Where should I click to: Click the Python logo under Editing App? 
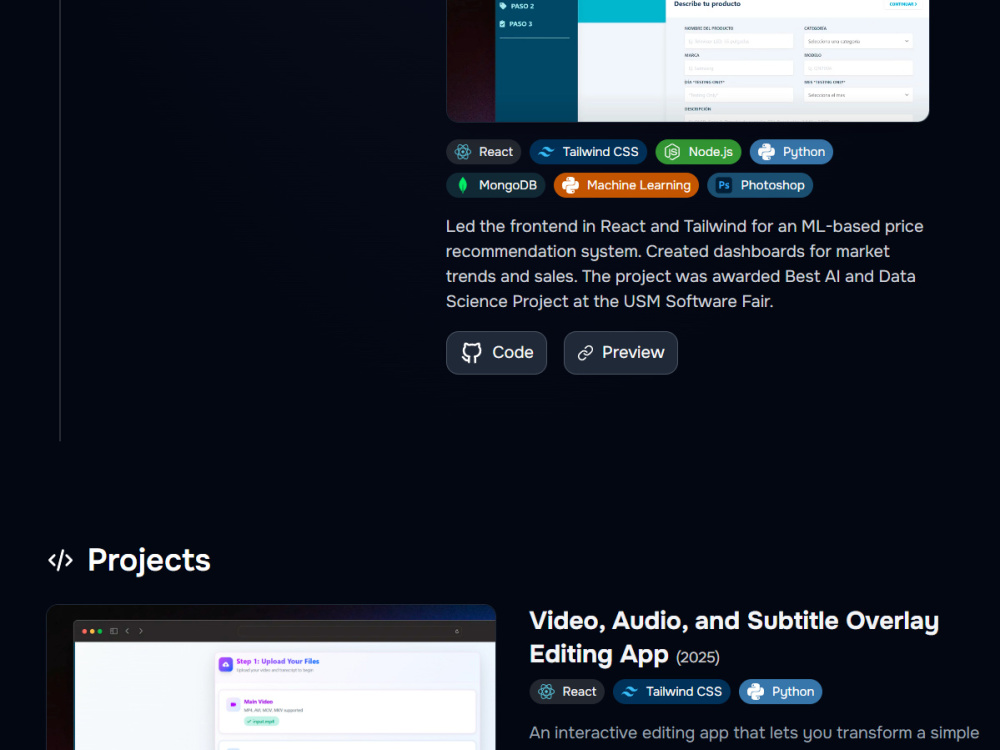[x=756, y=691]
